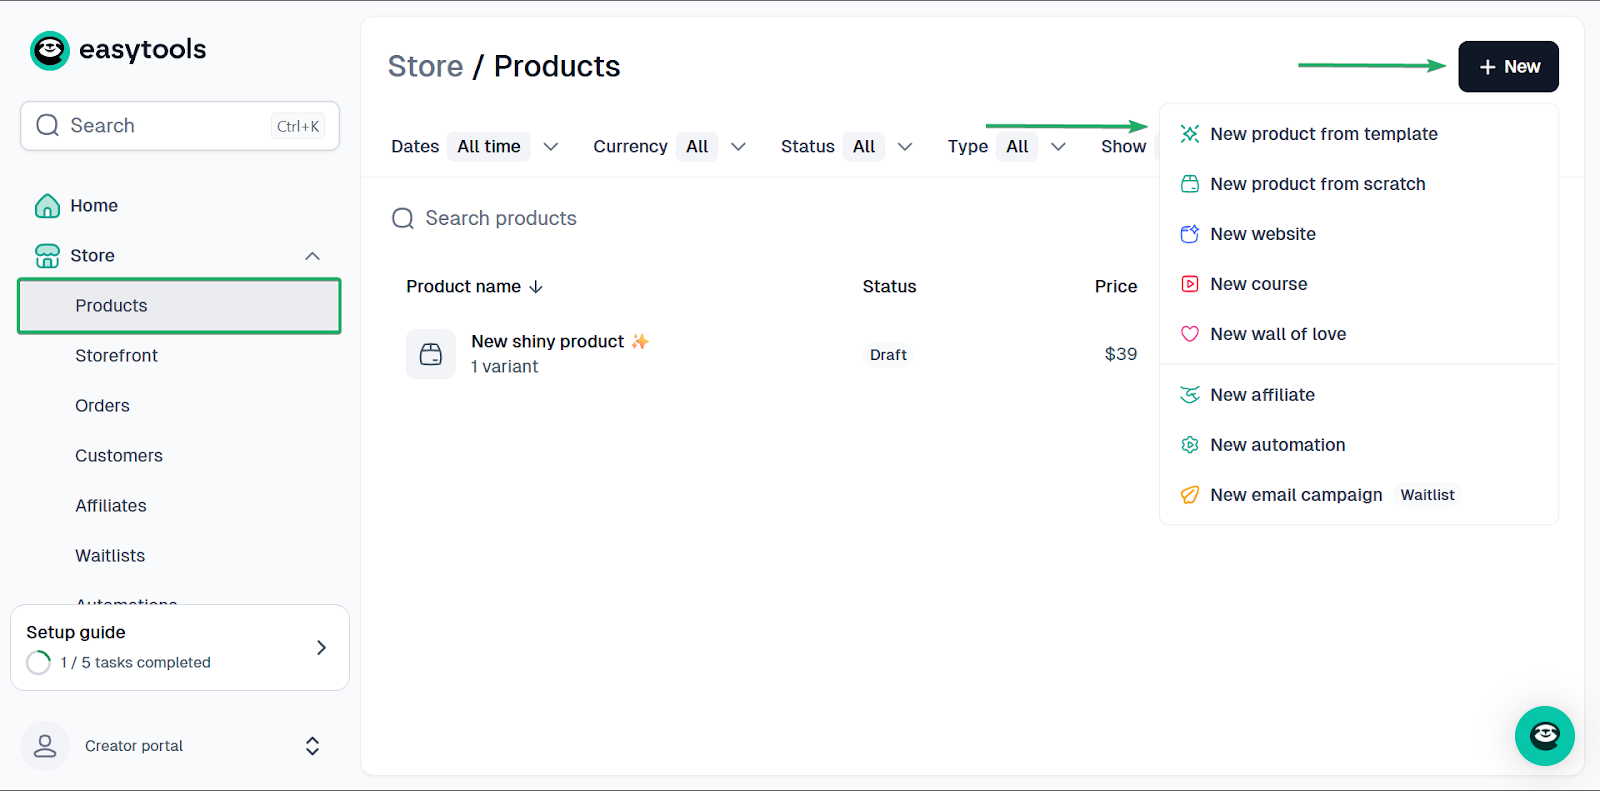Click the heart icon for wall of love
This screenshot has width=1600, height=791.
point(1190,334)
